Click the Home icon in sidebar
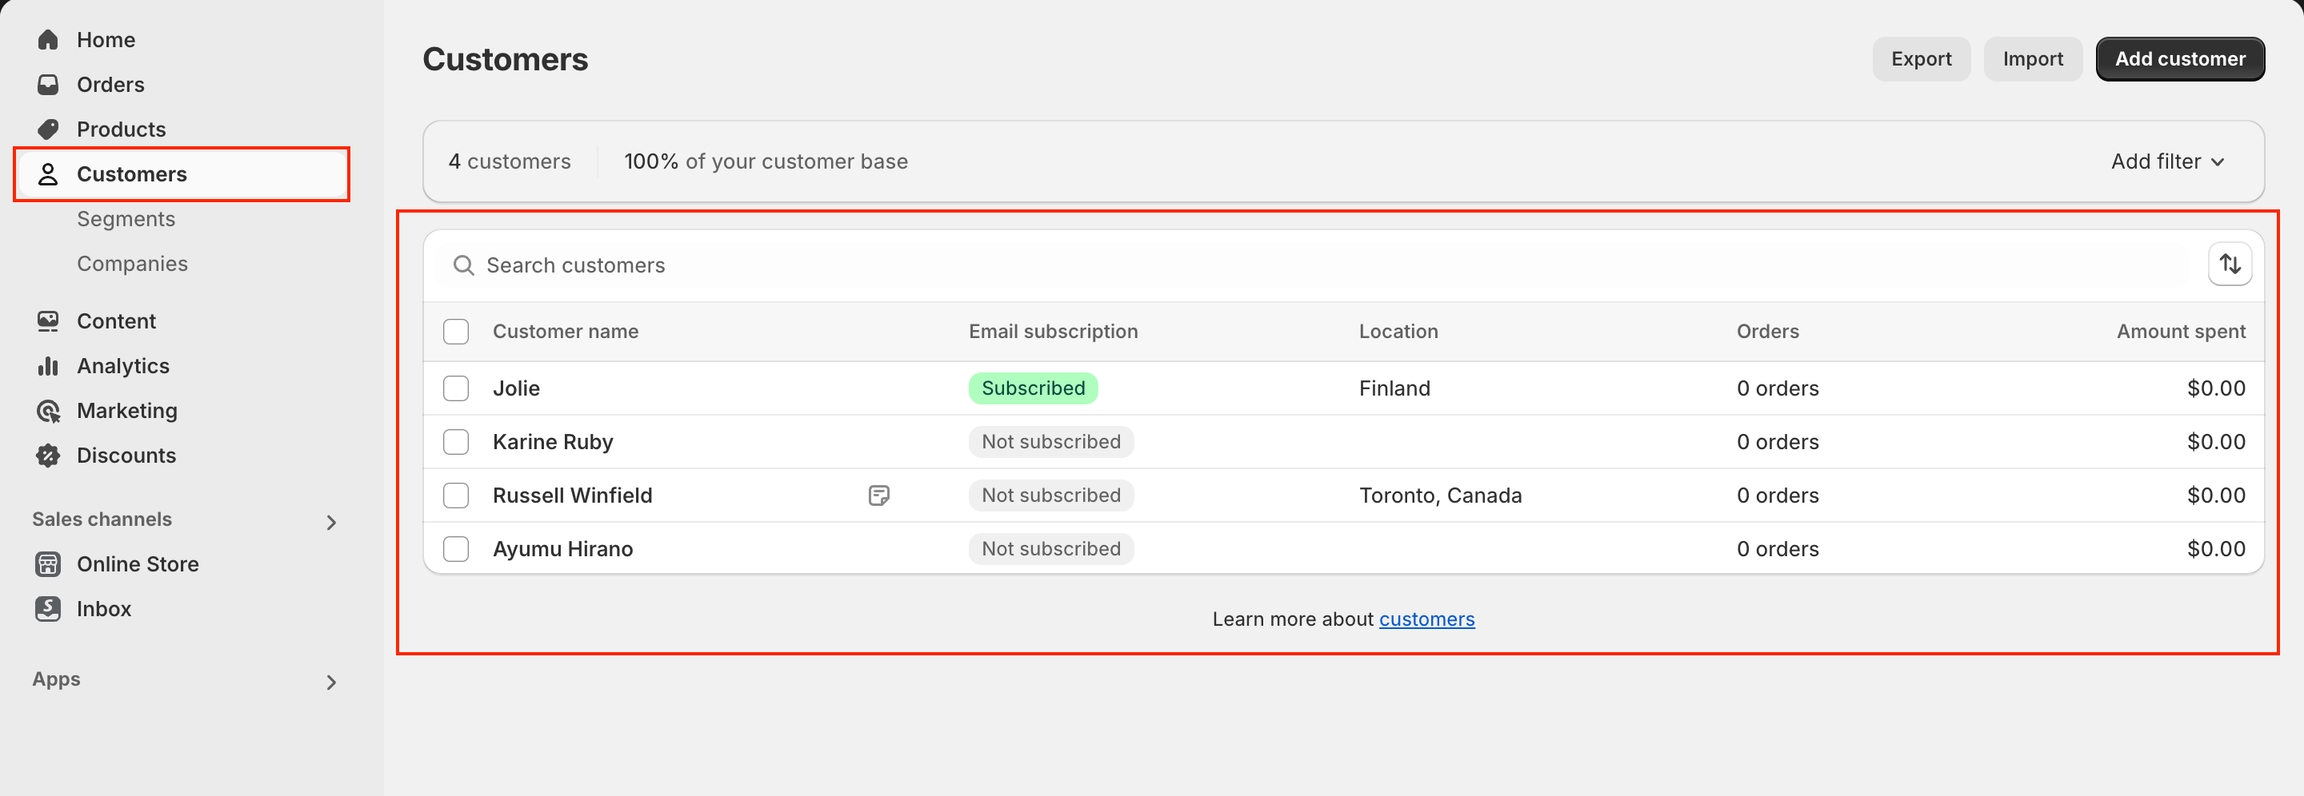2304x796 pixels. click(48, 40)
